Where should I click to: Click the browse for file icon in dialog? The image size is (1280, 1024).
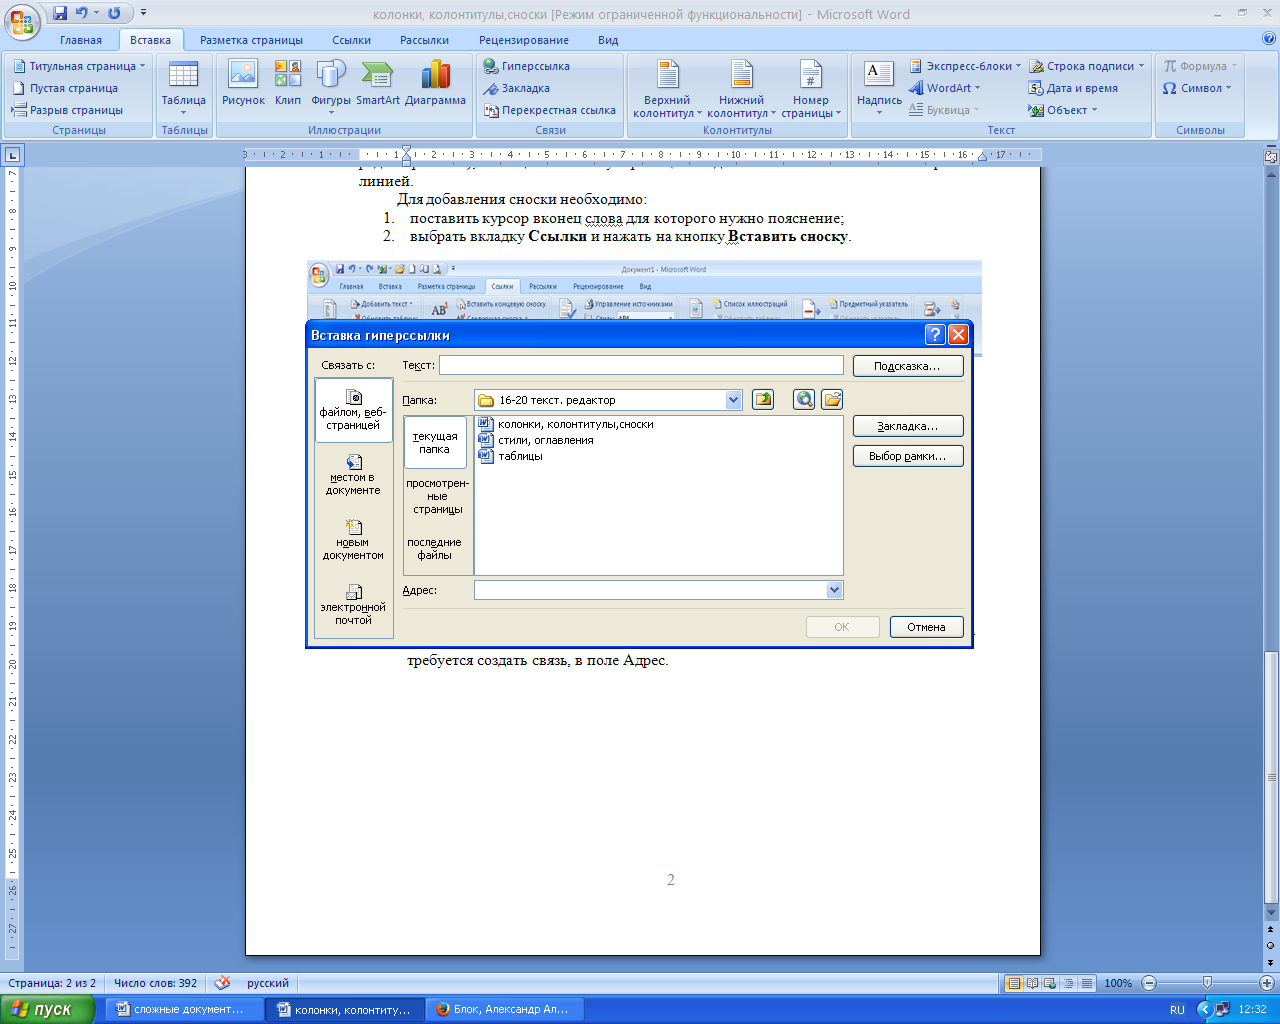coord(832,400)
